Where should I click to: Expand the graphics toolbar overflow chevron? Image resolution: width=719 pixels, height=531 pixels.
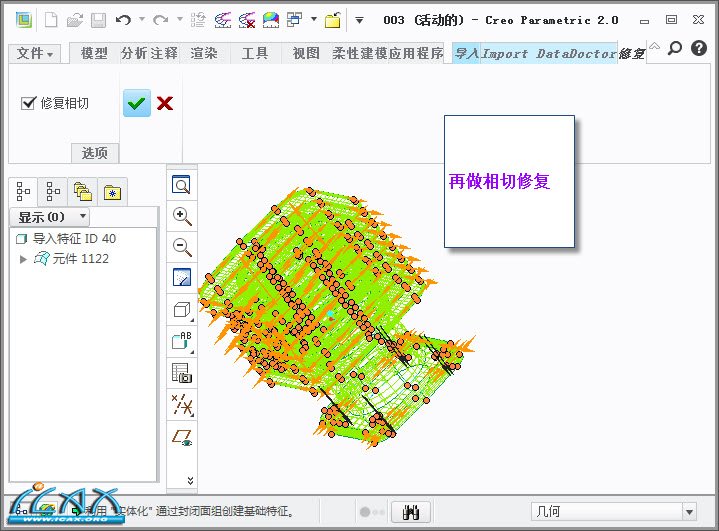coord(190,481)
